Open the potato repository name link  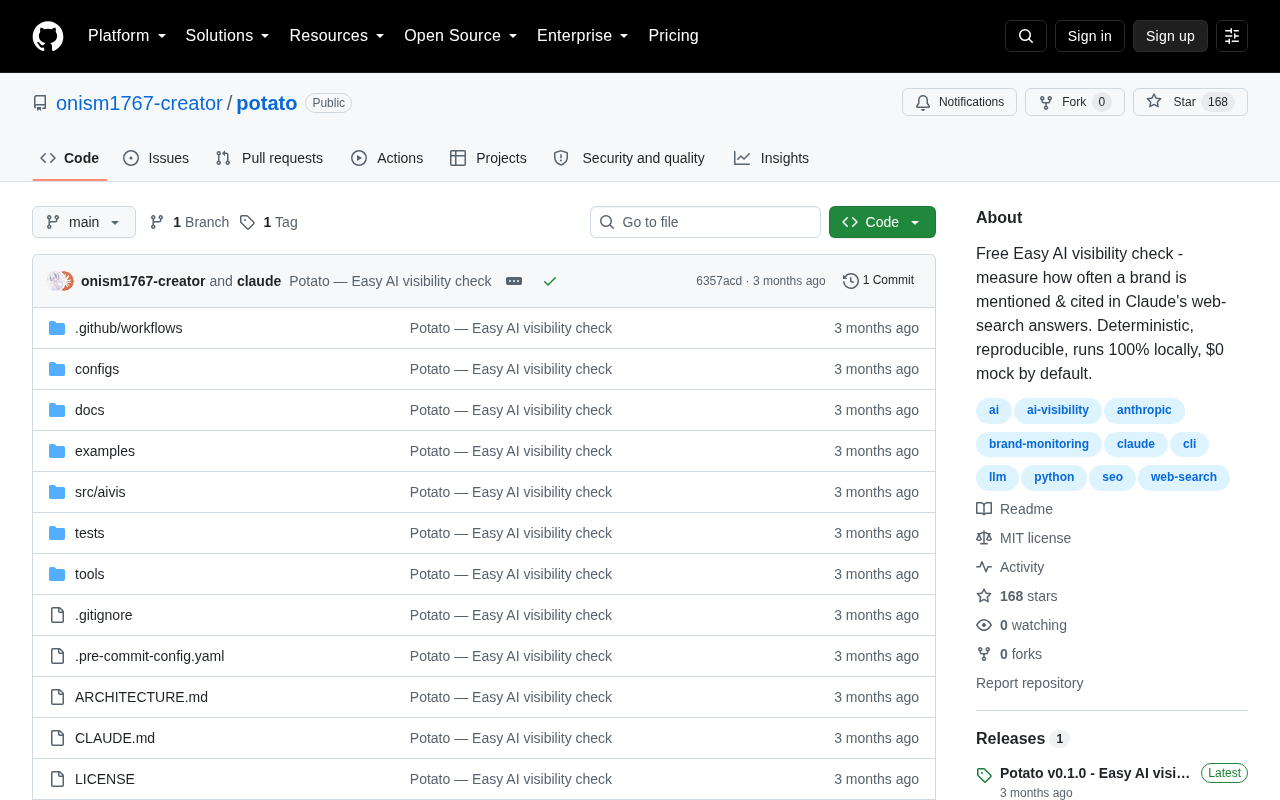267,103
